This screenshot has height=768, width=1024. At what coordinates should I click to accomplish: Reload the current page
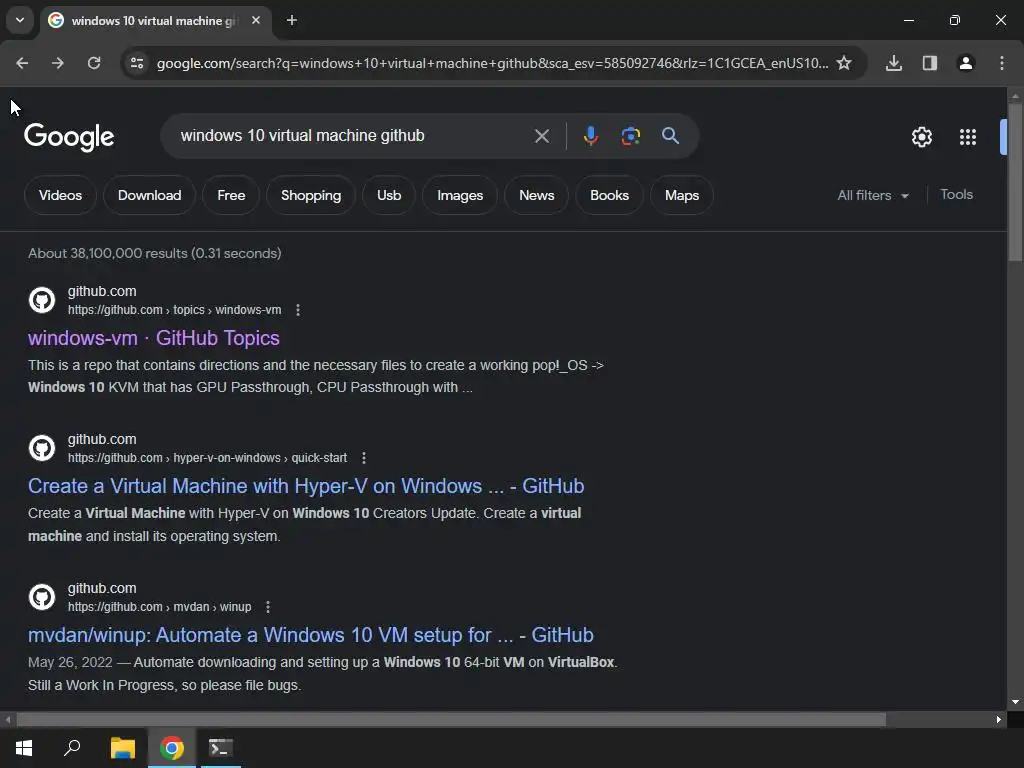coord(94,63)
